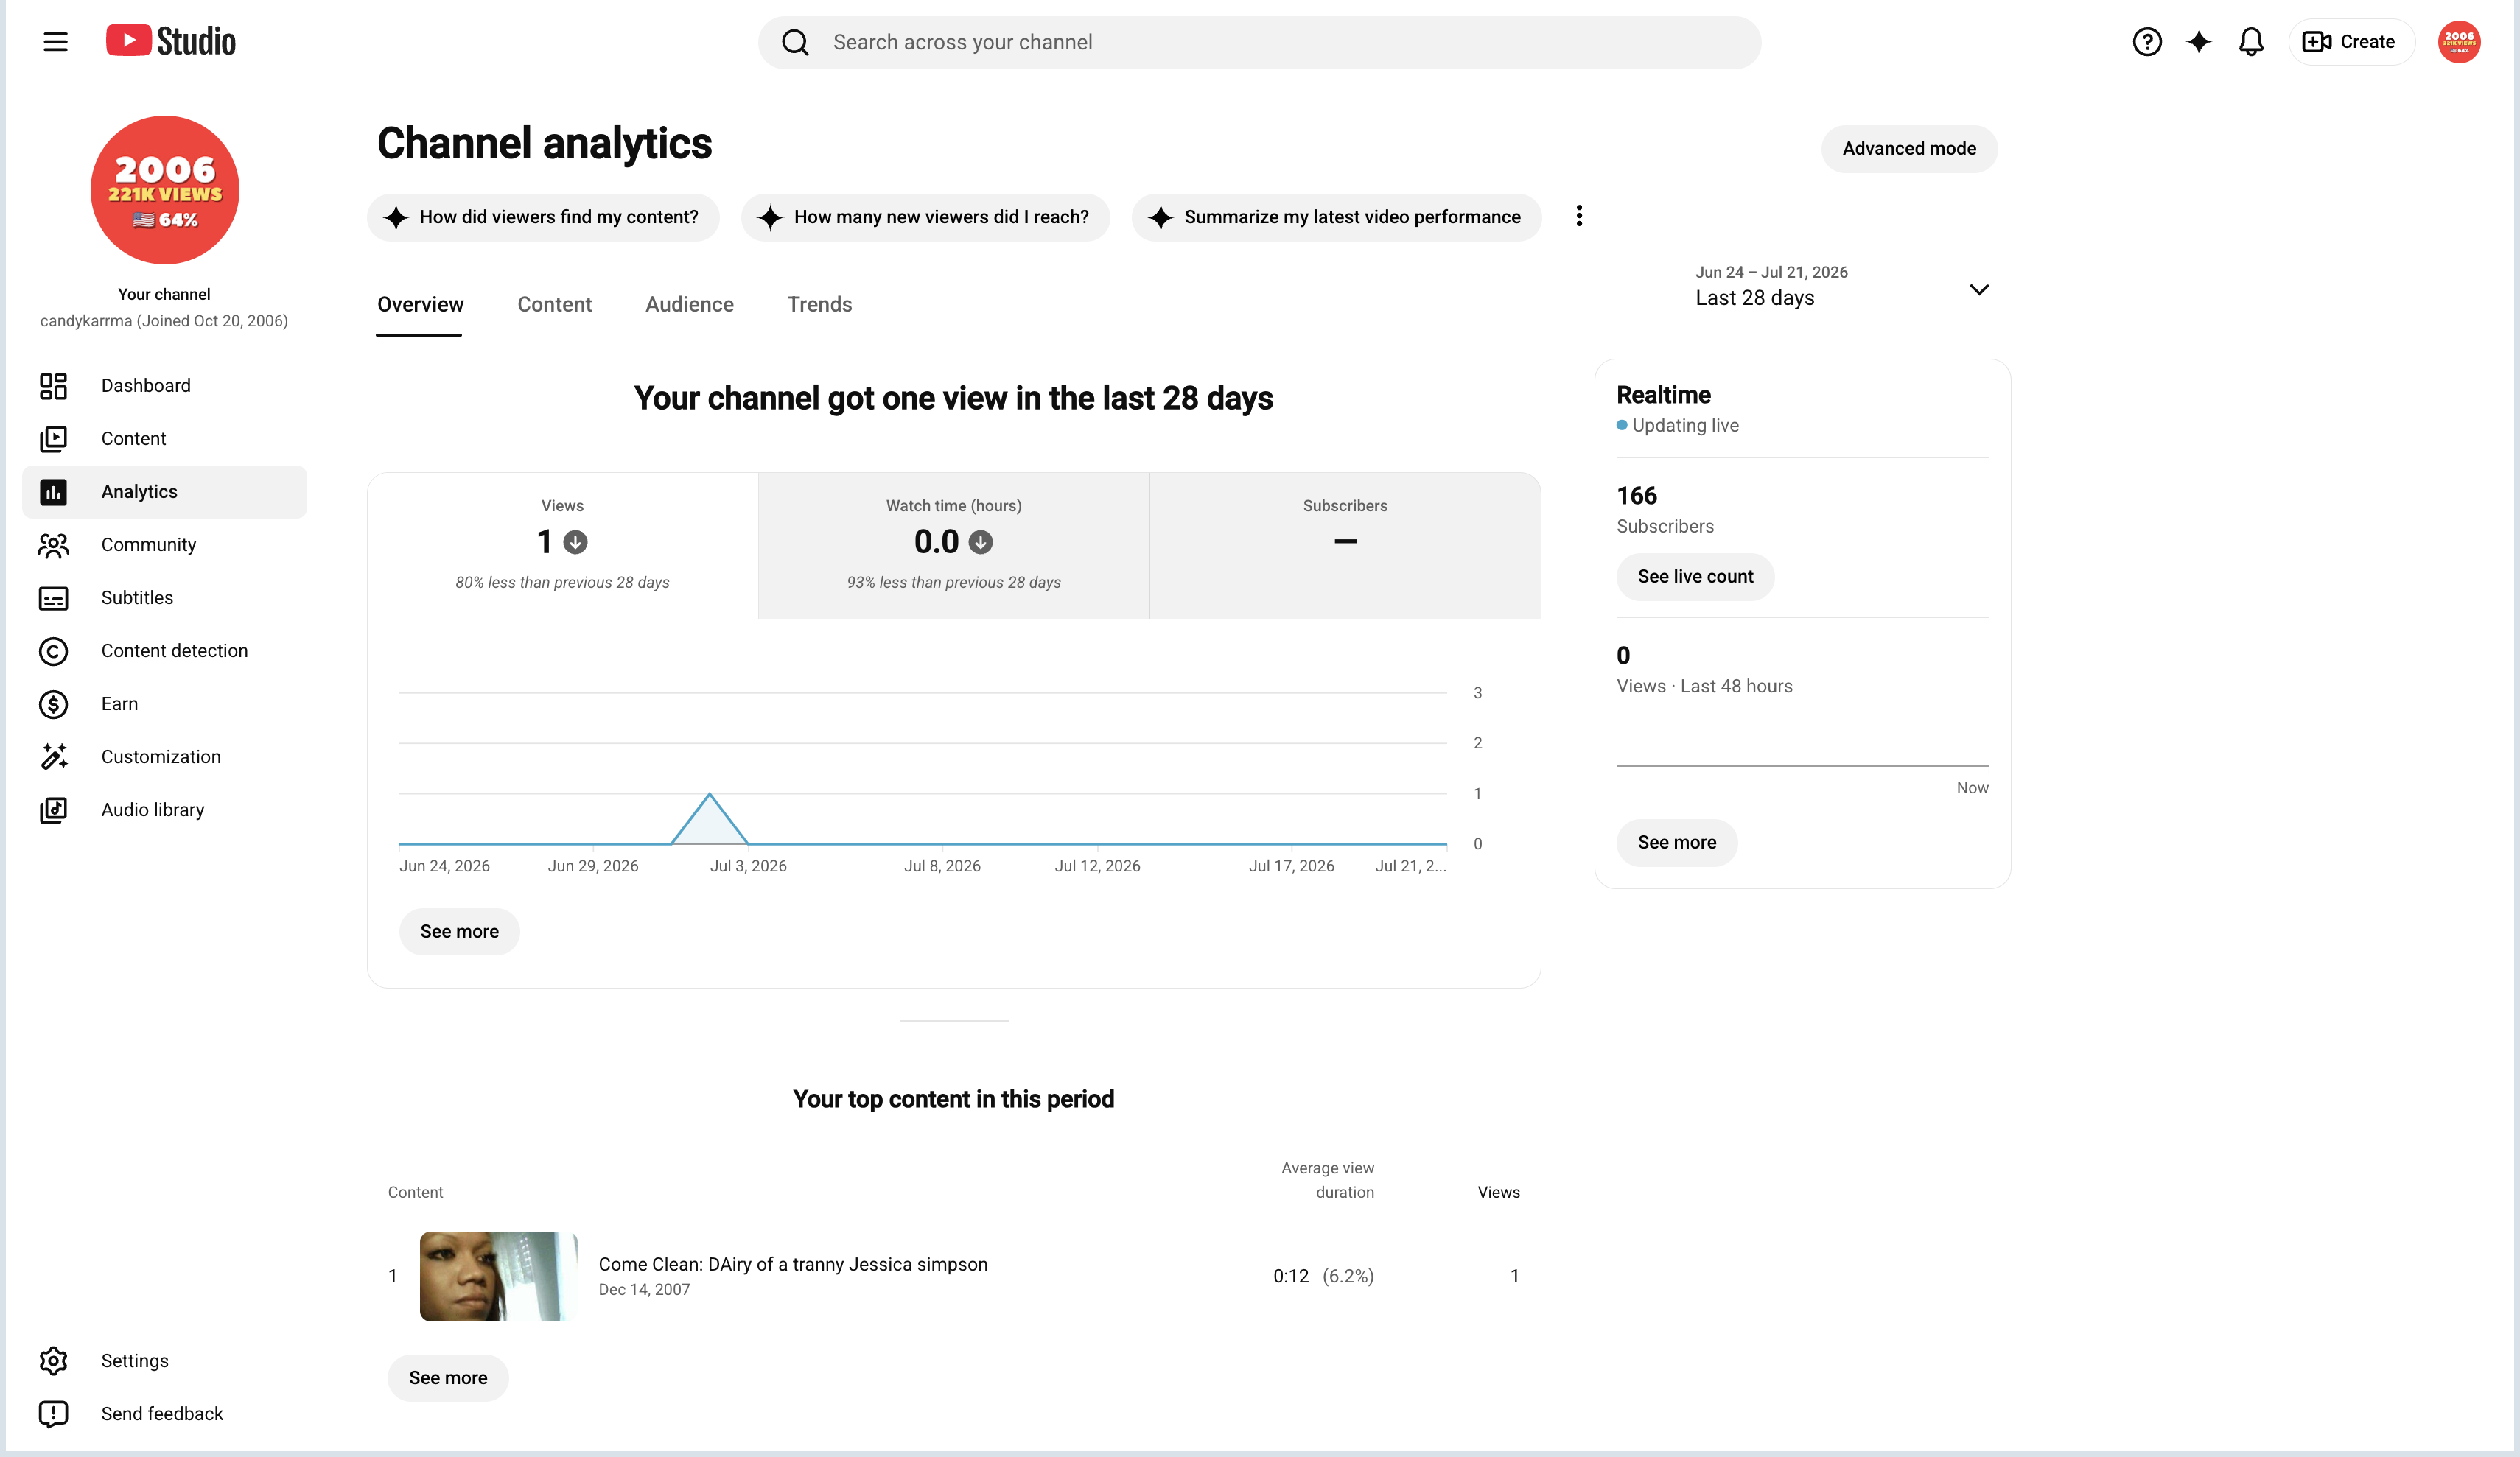
Task: Click the Dashboard sidebar icon
Action: click(53, 386)
